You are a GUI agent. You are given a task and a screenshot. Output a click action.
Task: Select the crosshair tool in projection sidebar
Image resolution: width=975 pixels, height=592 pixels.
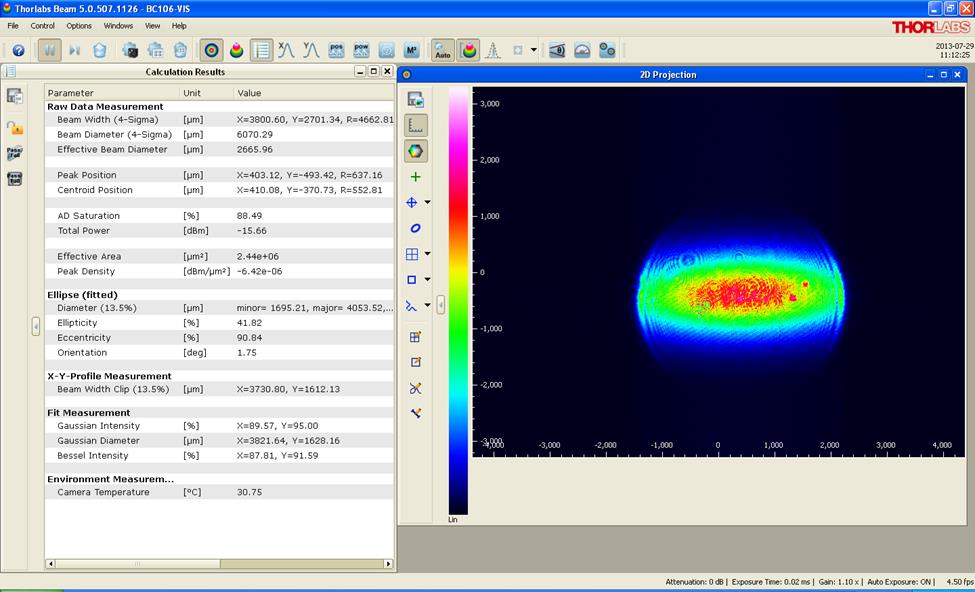click(412, 202)
